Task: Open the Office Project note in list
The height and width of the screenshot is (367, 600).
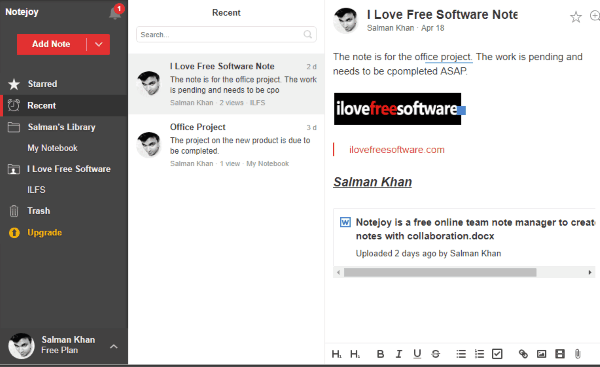Action: [226, 145]
